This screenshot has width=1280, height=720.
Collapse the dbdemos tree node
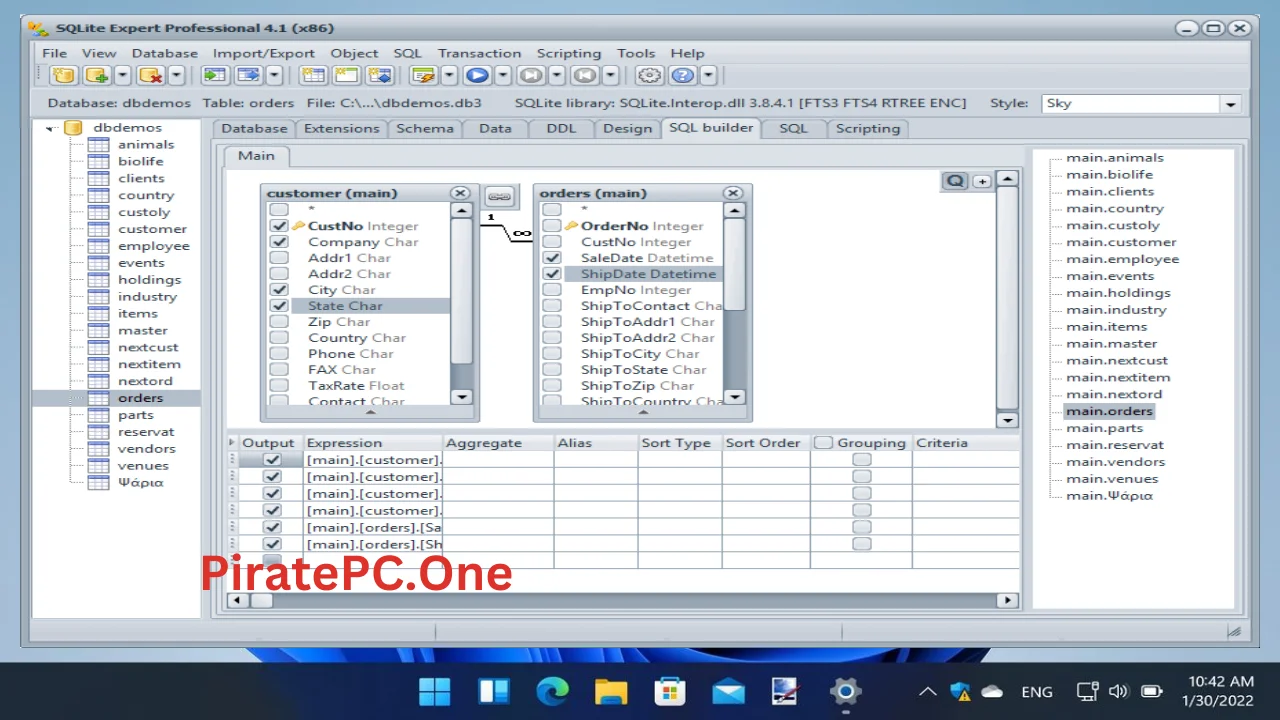50,128
